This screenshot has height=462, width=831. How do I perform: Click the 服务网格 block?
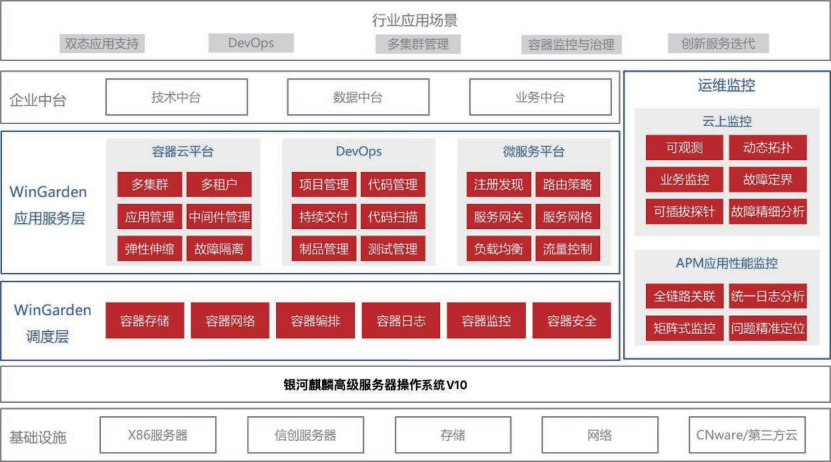point(568,217)
